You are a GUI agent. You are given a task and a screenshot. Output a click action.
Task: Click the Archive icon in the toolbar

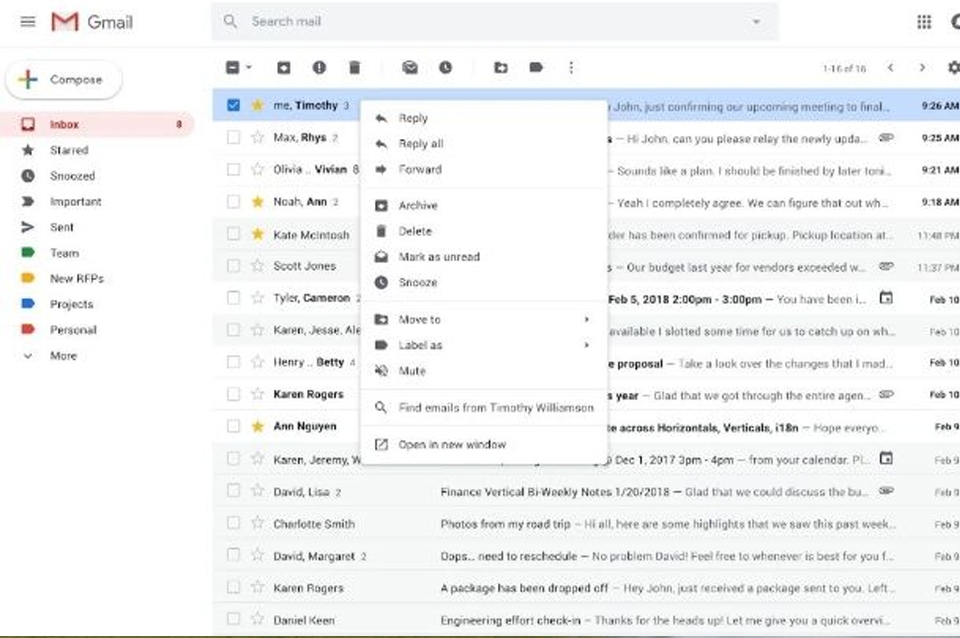(x=283, y=68)
